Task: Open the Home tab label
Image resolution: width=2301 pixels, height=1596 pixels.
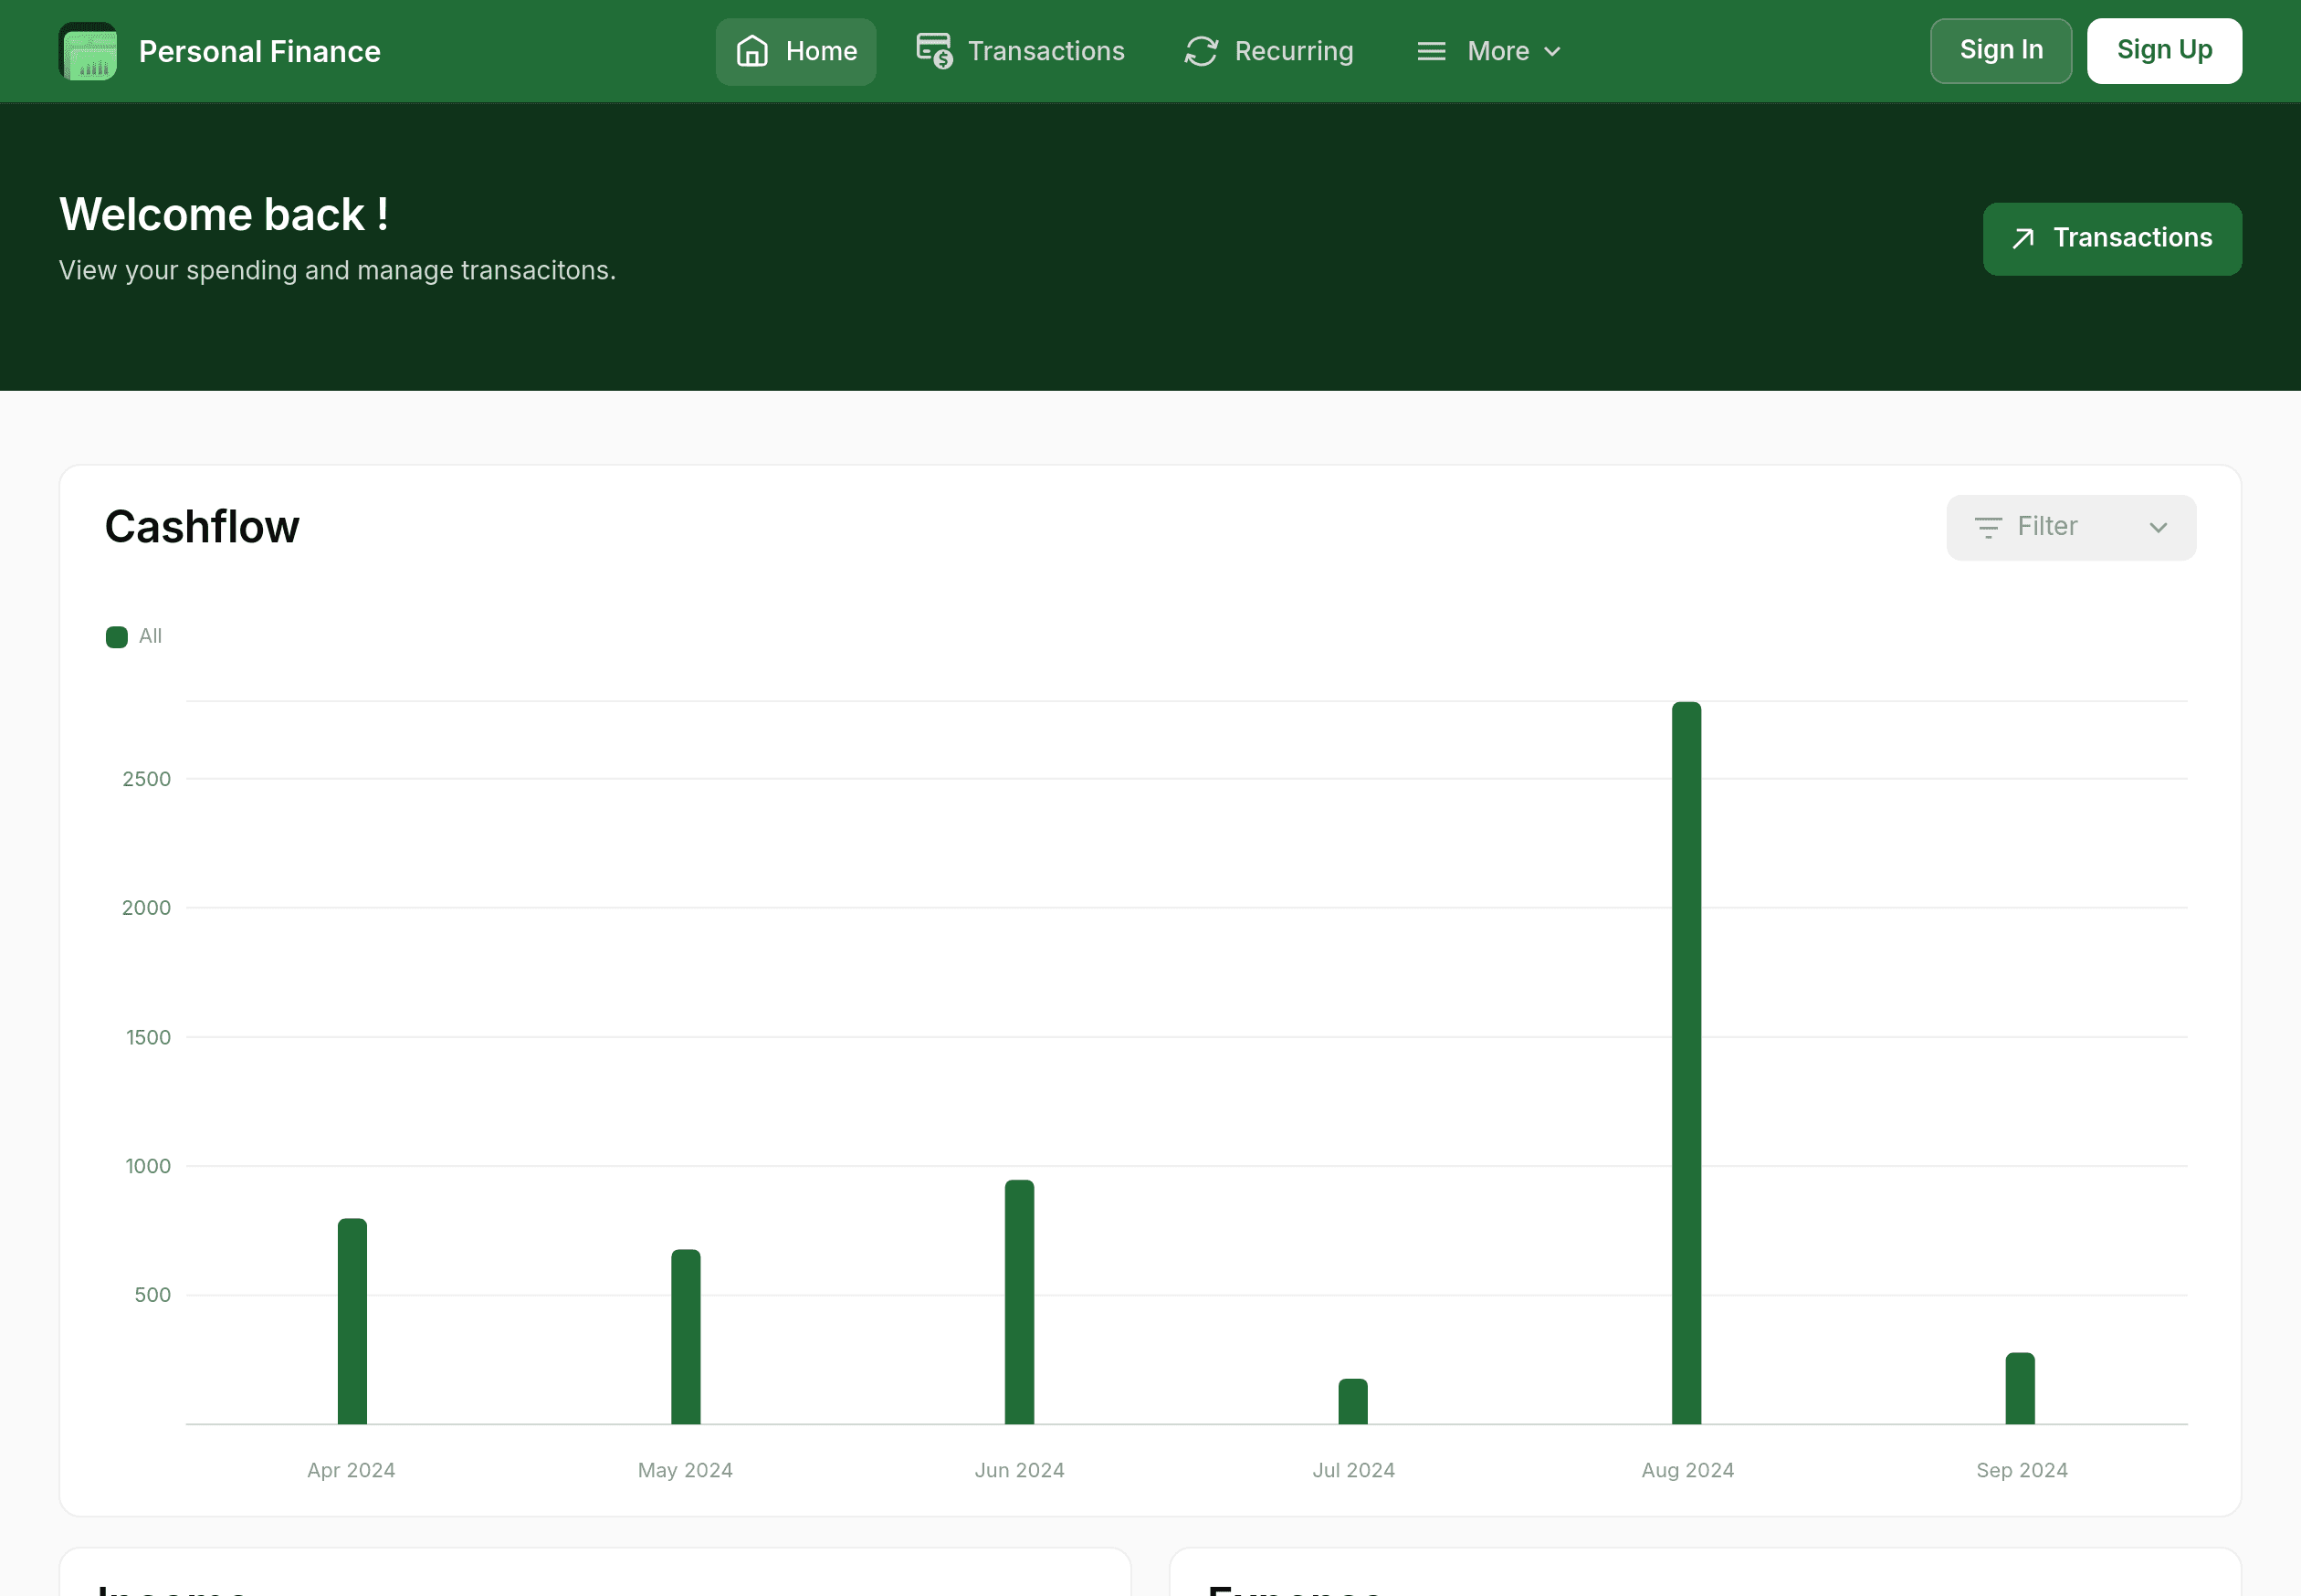Action: point(821,51)
